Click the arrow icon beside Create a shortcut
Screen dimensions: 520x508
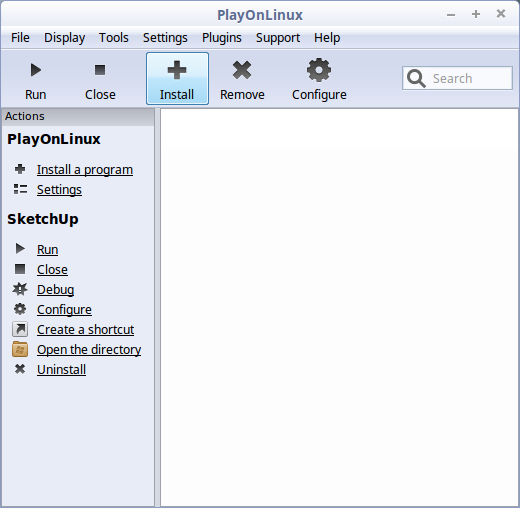coord(20,329)
